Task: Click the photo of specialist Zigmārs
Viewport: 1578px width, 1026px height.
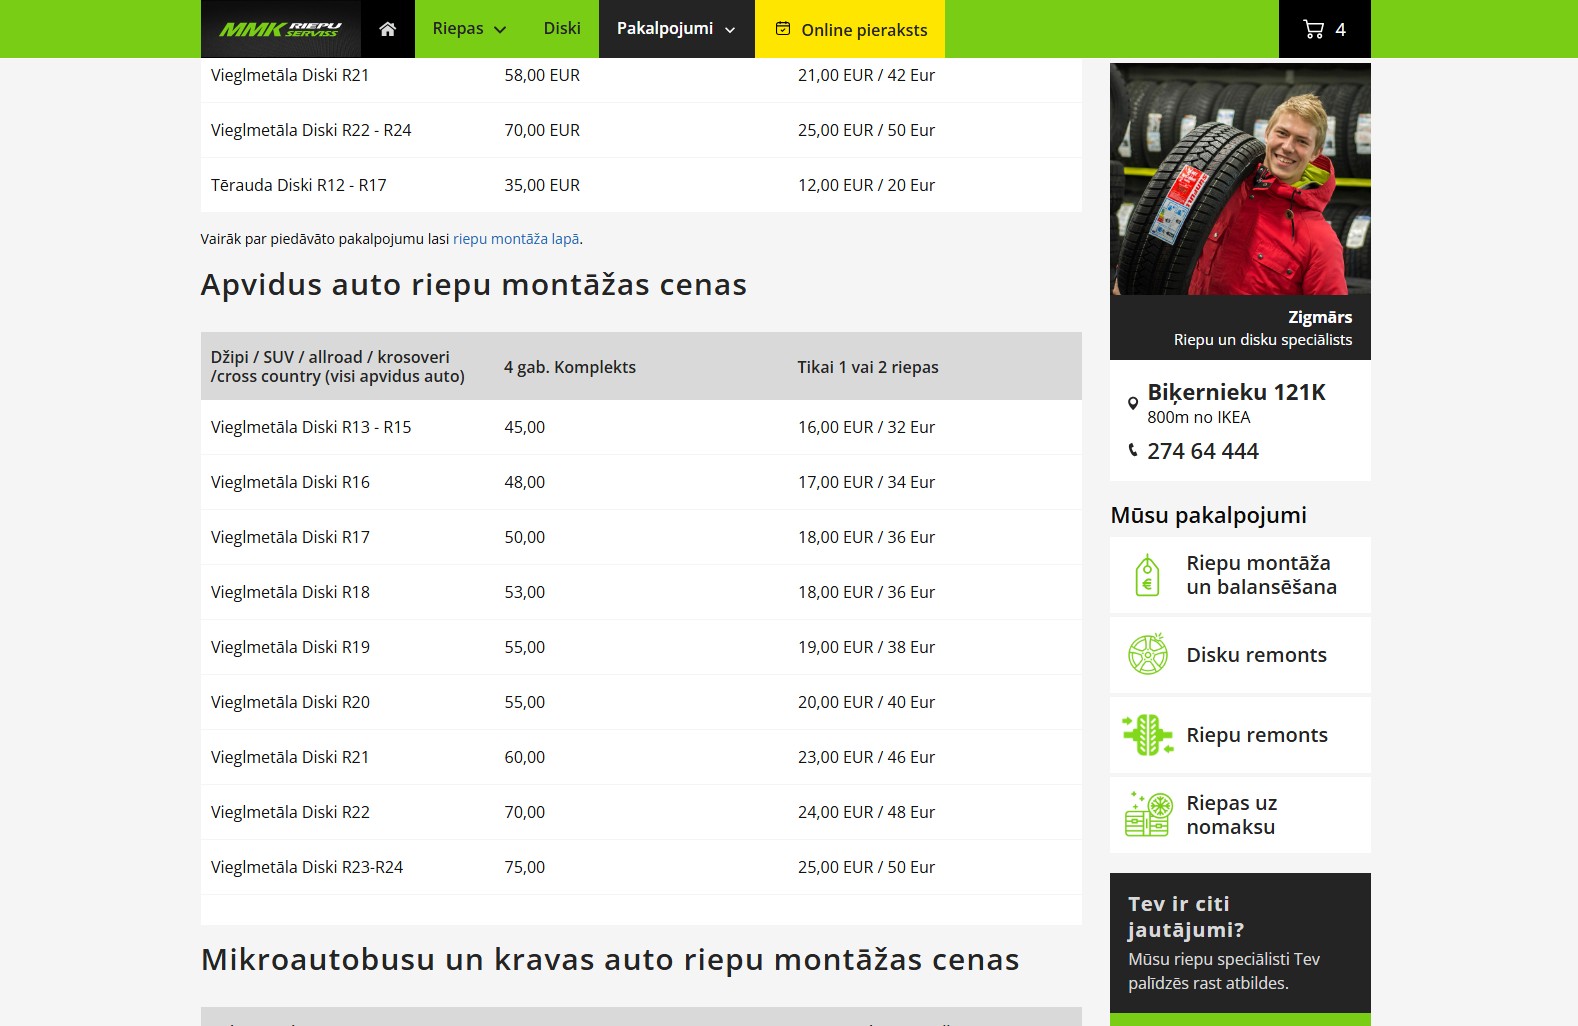Action: point(1240,180)
